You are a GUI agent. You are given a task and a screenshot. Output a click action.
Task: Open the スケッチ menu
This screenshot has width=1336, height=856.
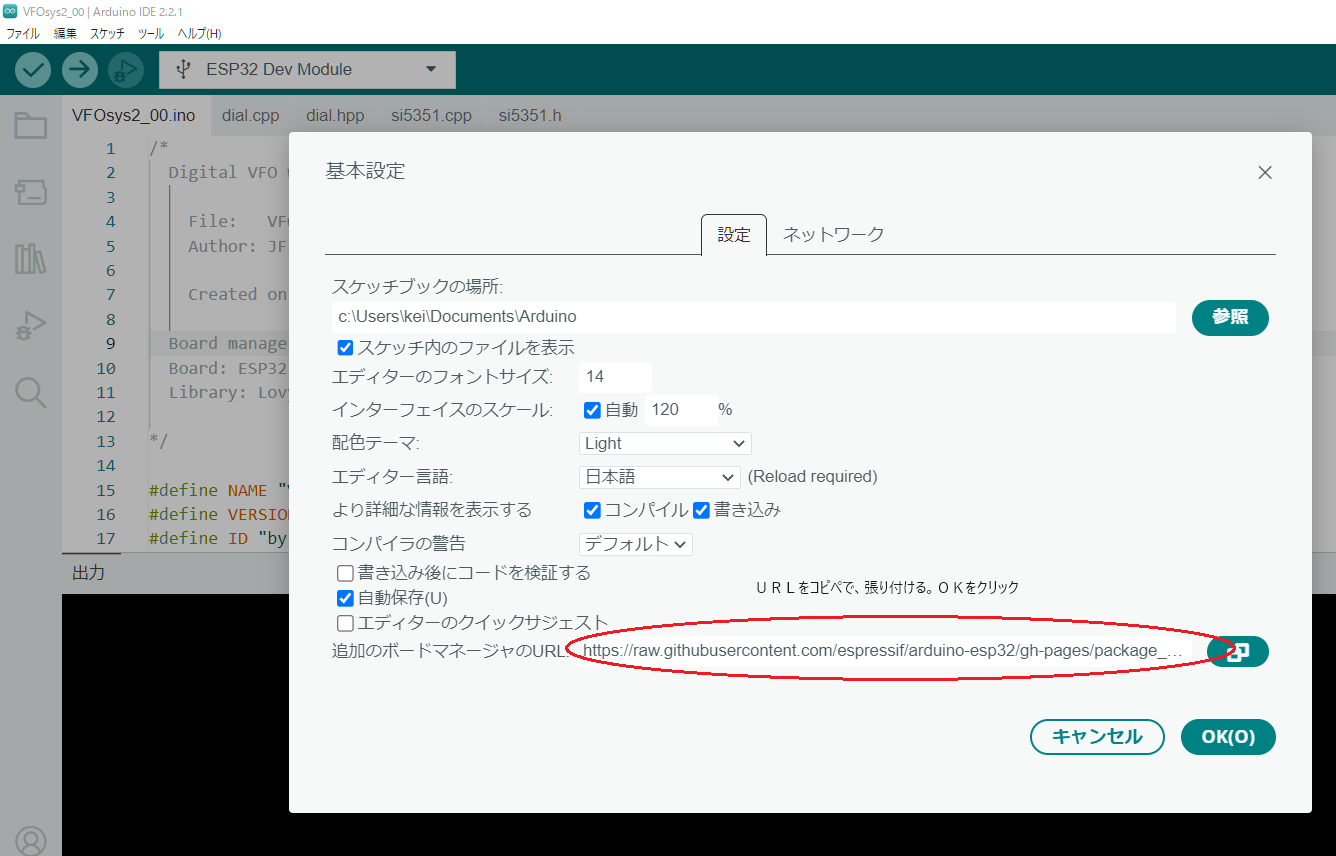tap(107, 33)
